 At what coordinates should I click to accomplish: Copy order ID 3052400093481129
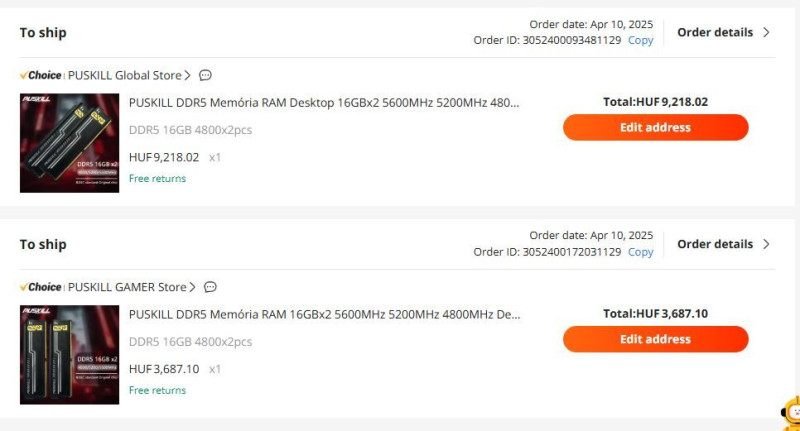pyautogui.click(x=640, y=40)
